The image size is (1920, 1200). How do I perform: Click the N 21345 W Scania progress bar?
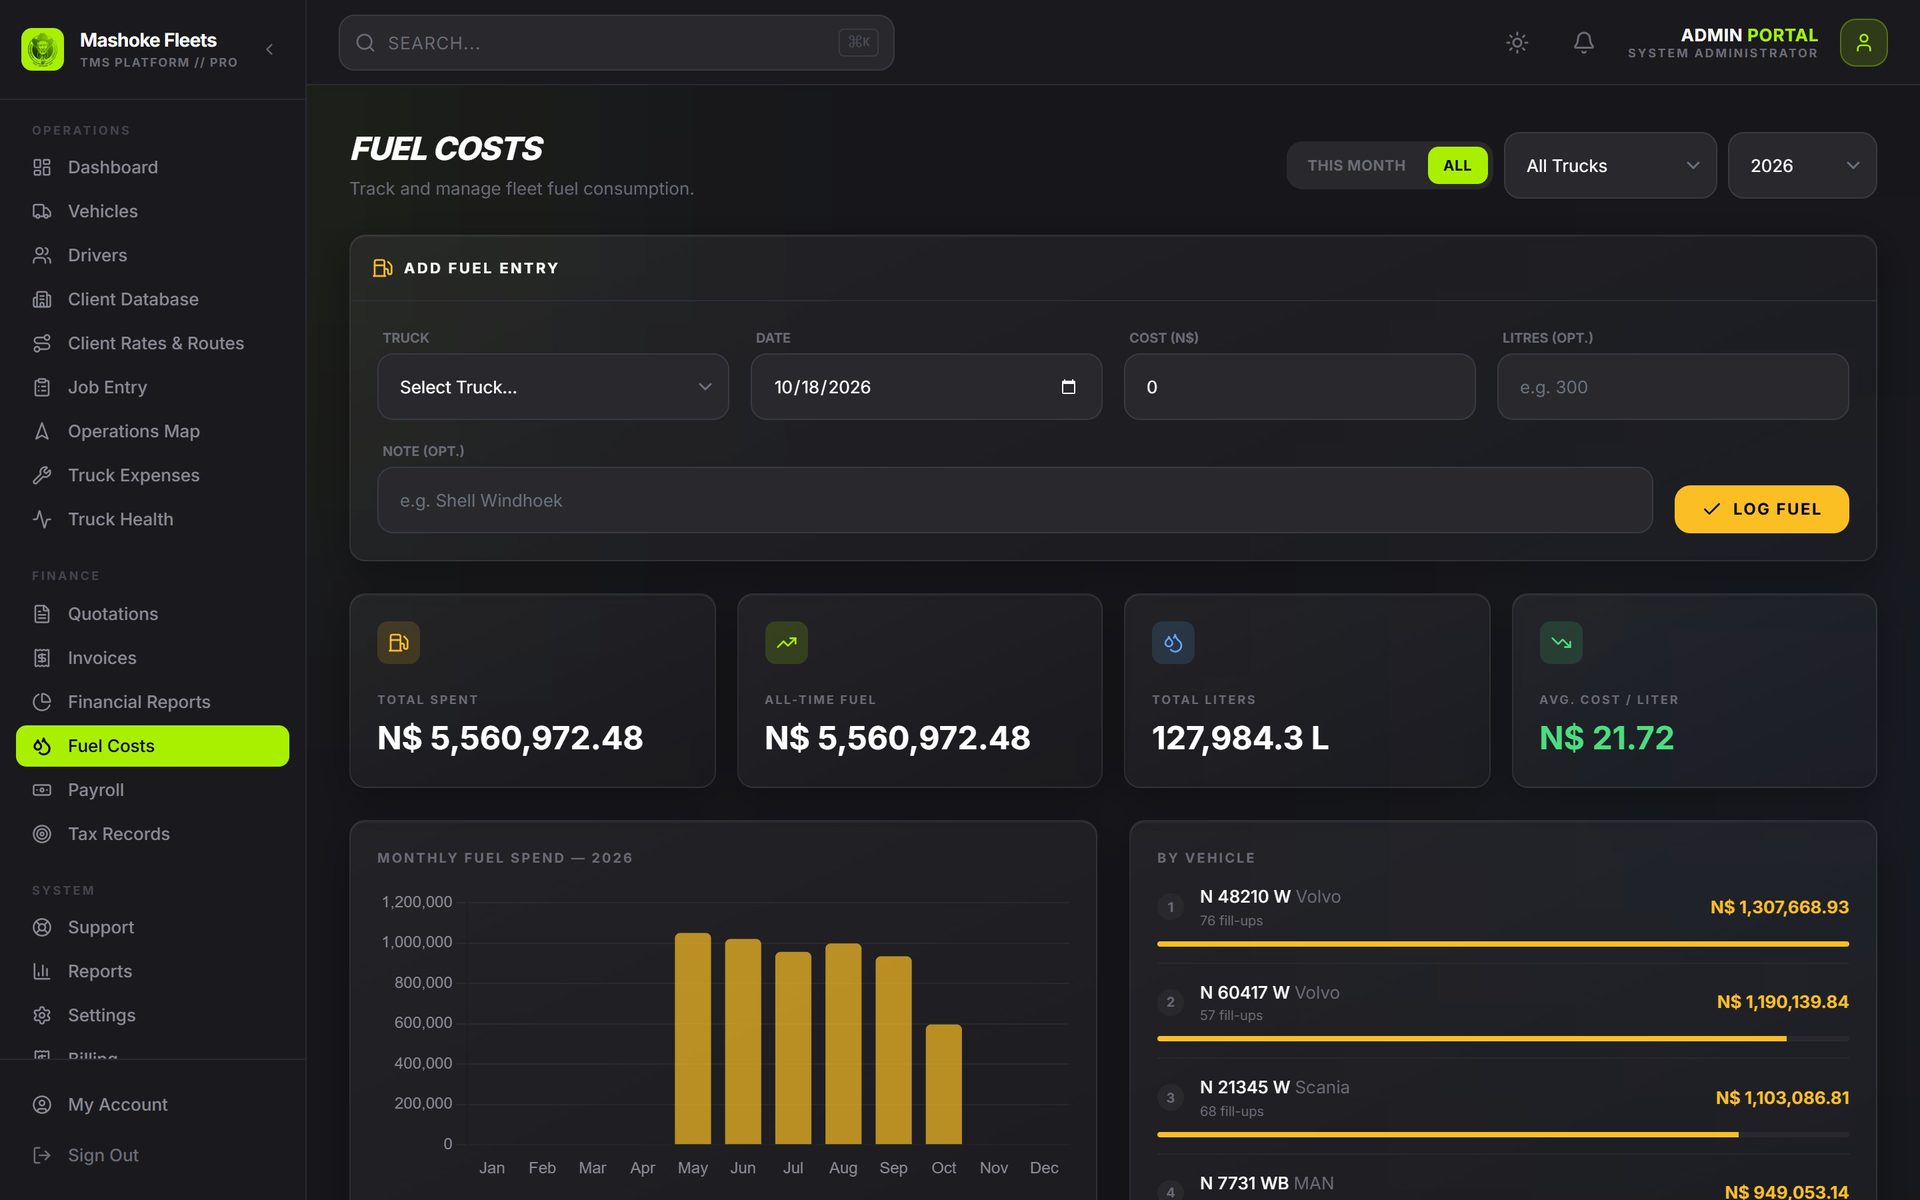click(1503, 1134)
